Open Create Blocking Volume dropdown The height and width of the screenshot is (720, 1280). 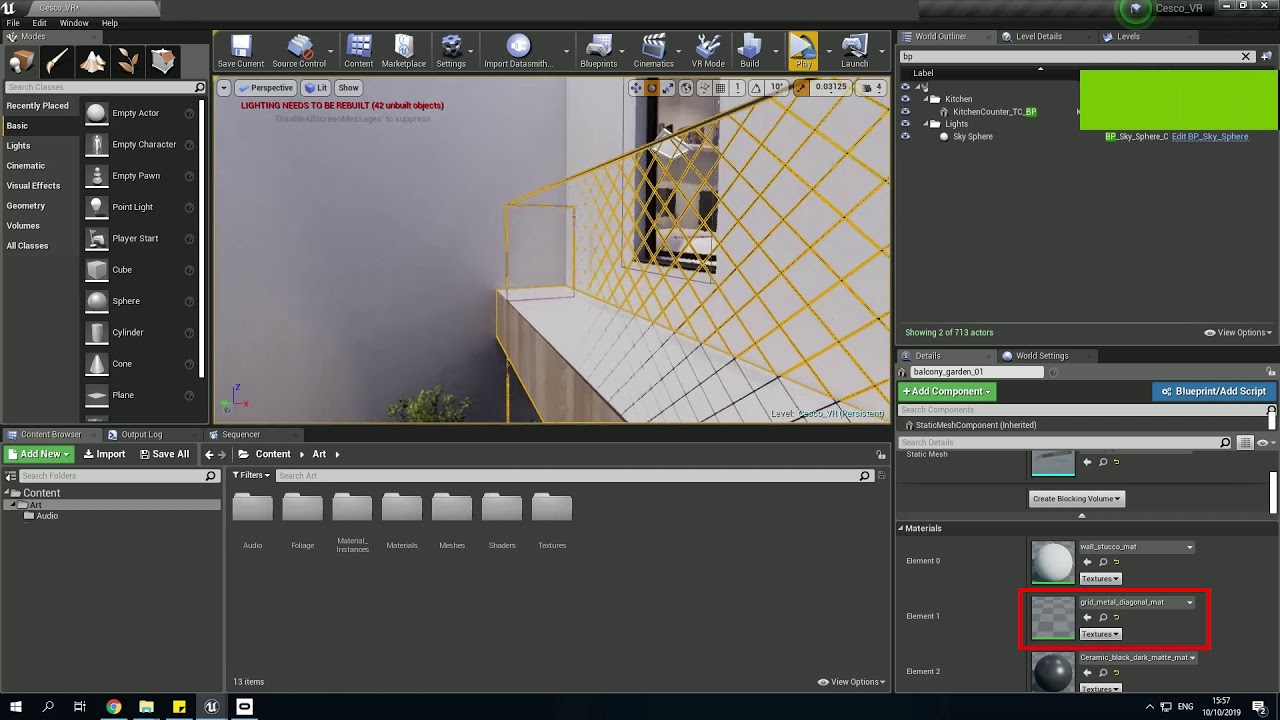[x=1077, y=498]
